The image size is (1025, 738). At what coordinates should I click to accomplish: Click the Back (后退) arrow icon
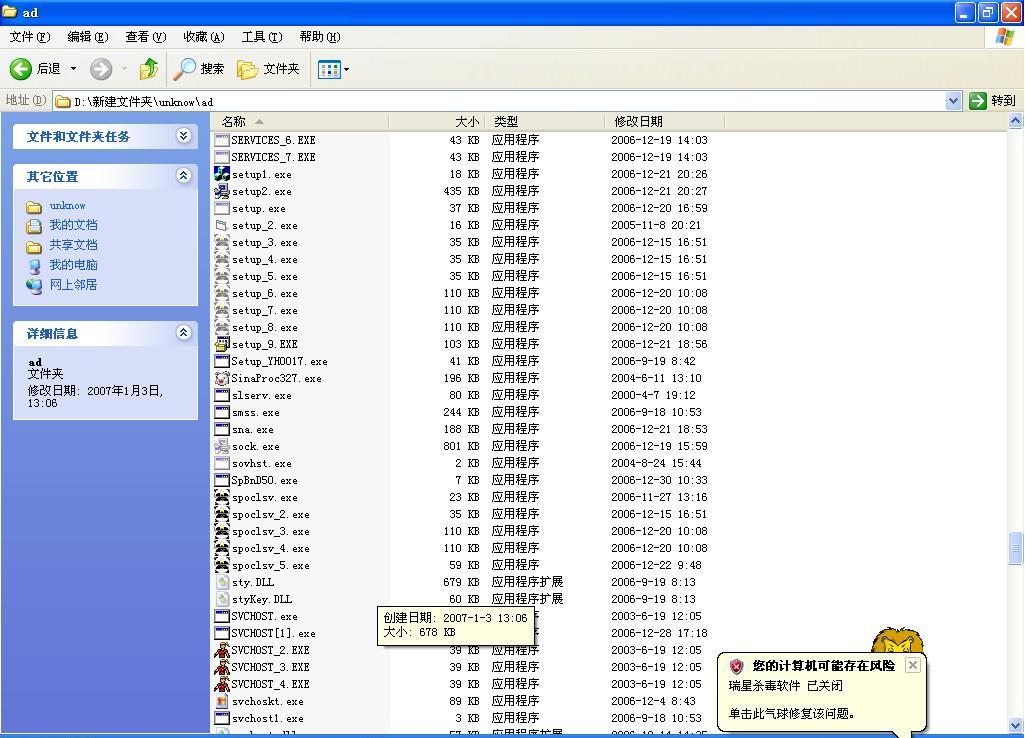(x=21, y=69)
